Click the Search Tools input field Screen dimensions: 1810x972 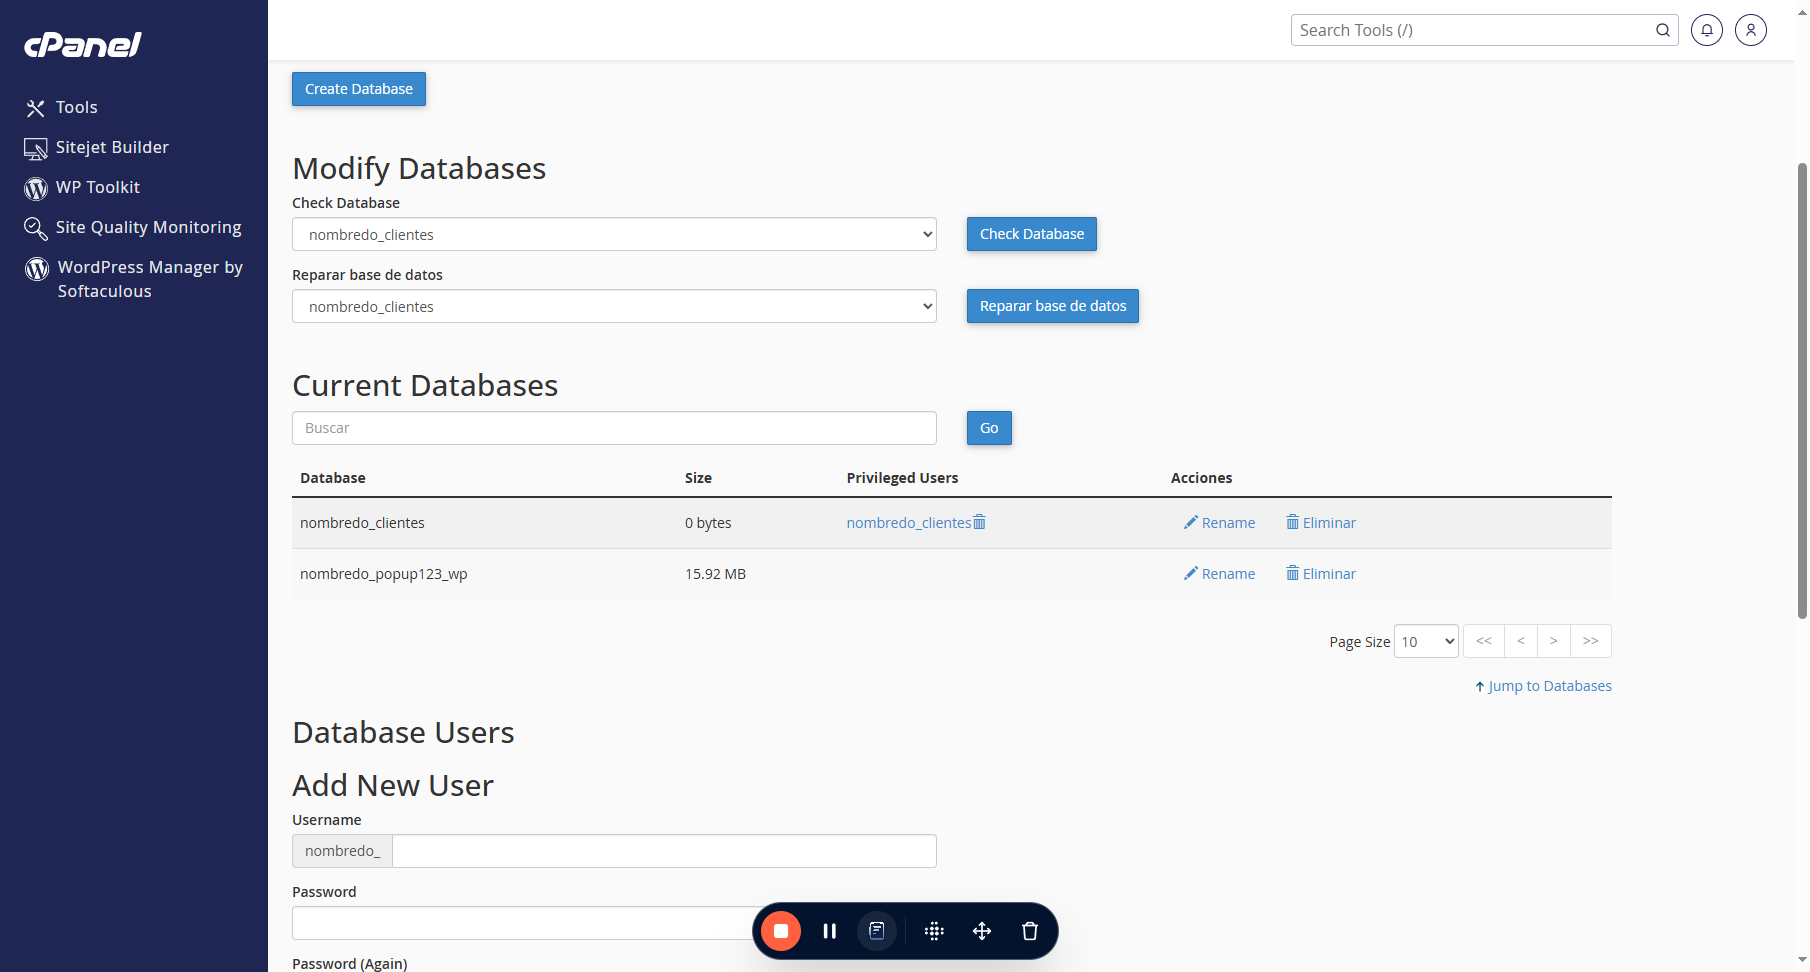tap(1472, 30)
